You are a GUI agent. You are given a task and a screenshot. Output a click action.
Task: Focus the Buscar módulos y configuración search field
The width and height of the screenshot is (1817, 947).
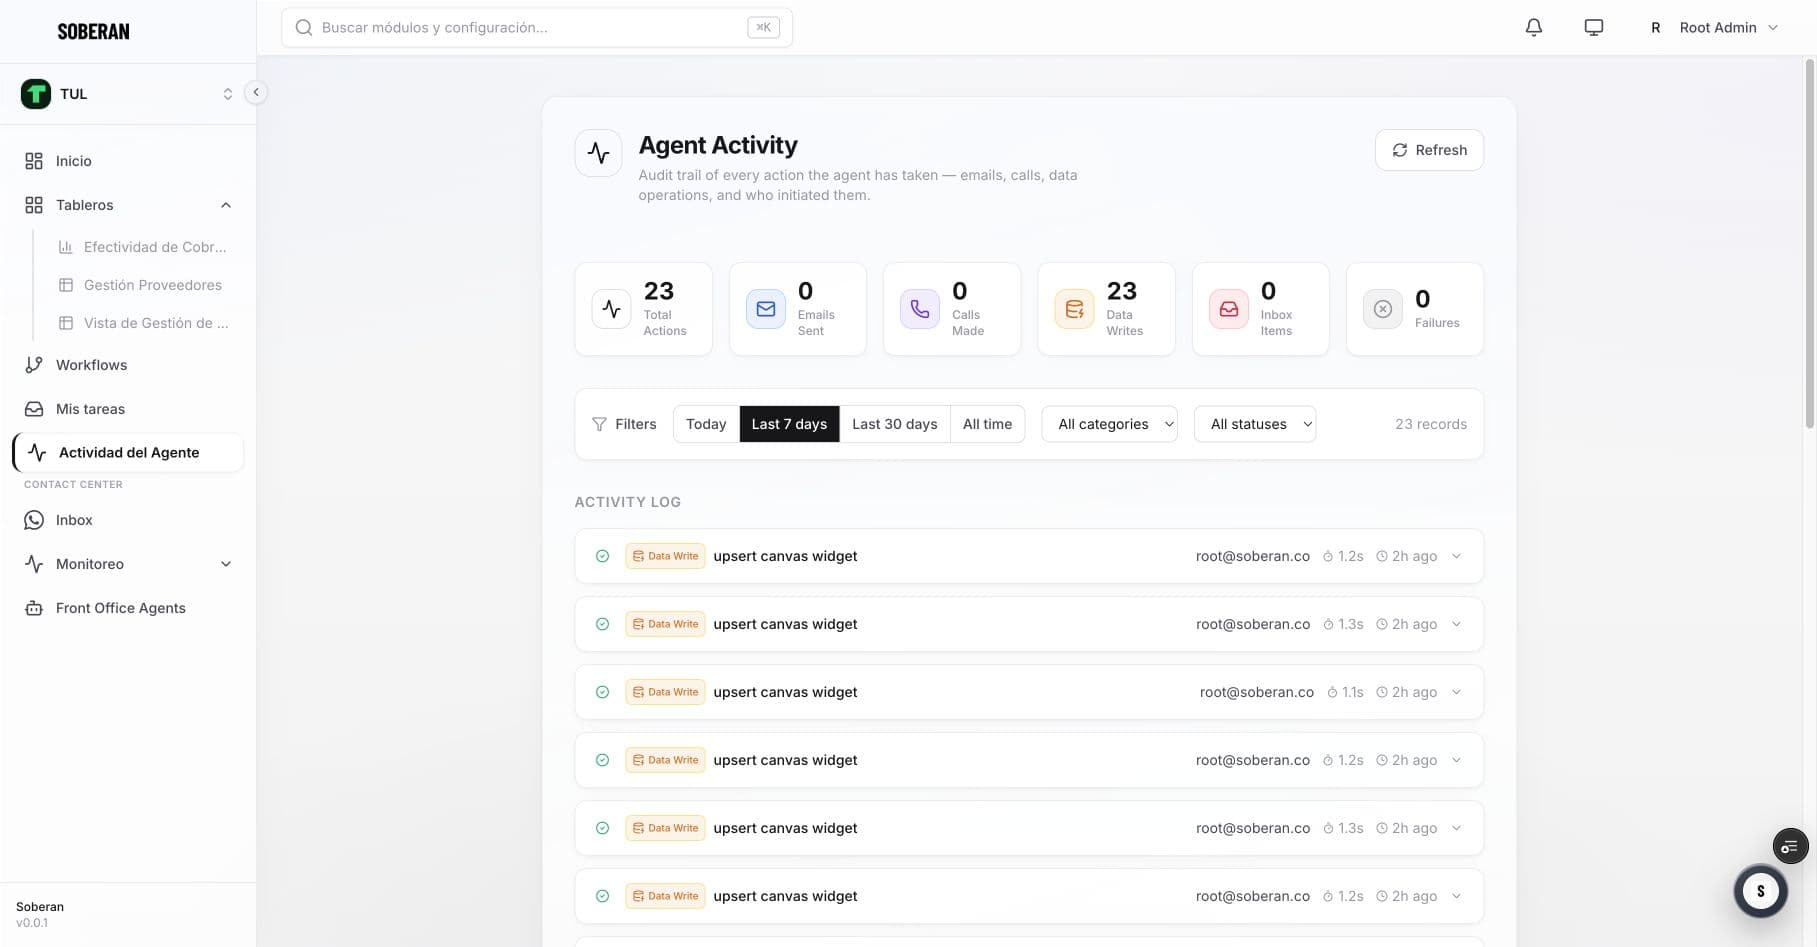point(537,28)
